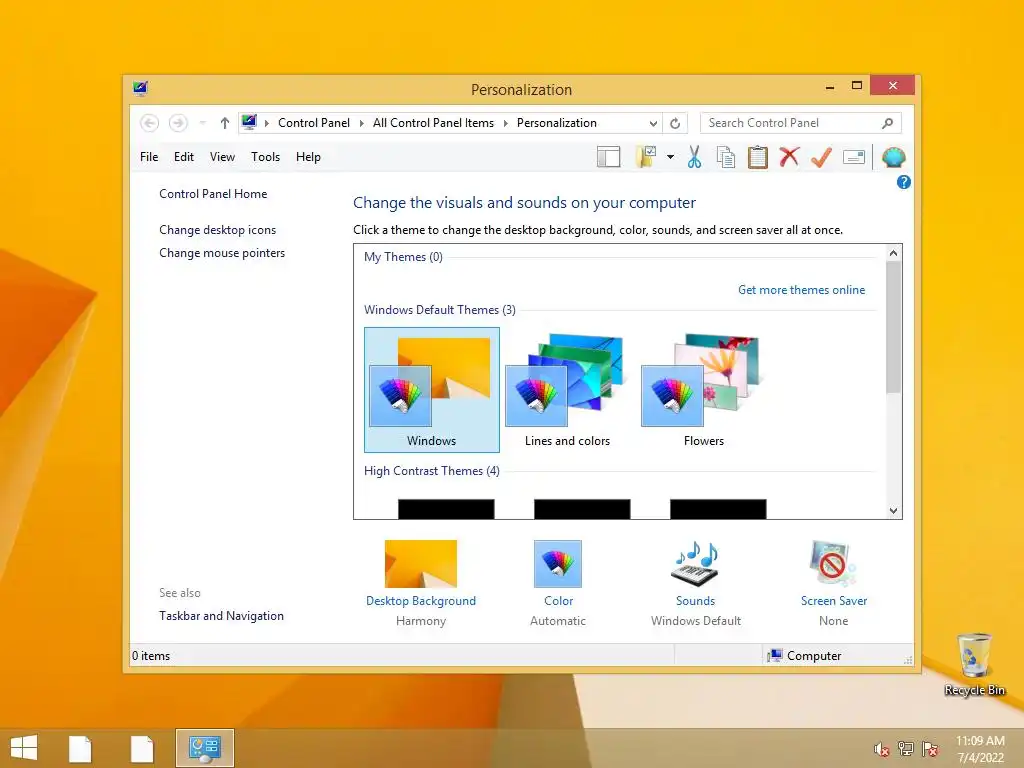
Task: Click the Control Panel taskbar icon
Action: [x=204, y=748]
